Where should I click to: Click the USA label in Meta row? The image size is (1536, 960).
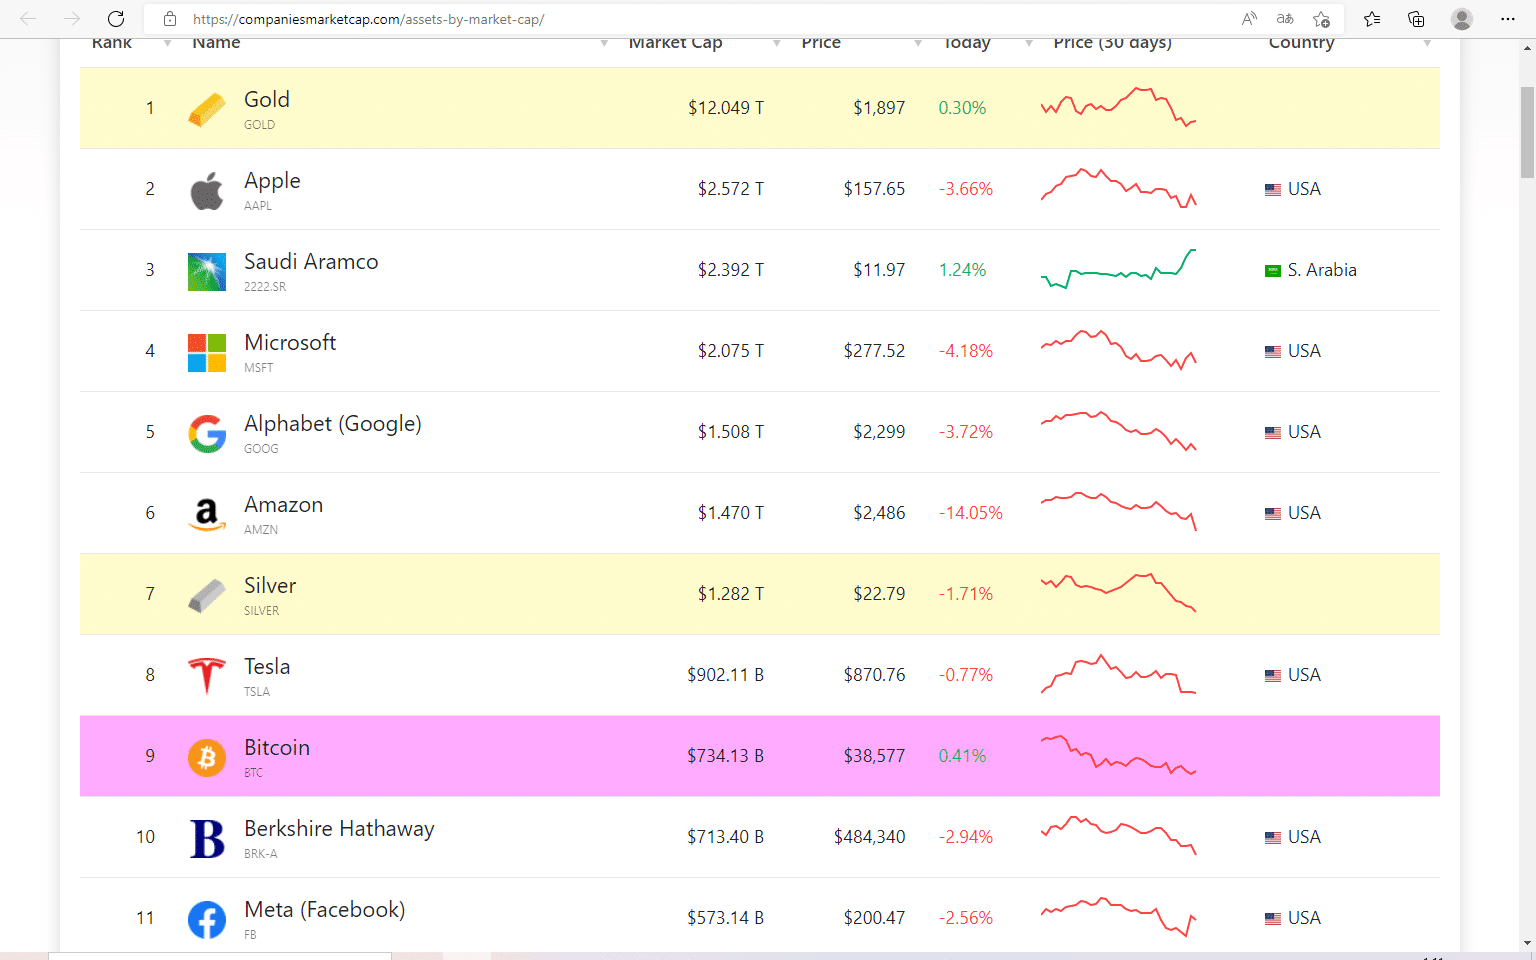click(x=1304, y=918)
